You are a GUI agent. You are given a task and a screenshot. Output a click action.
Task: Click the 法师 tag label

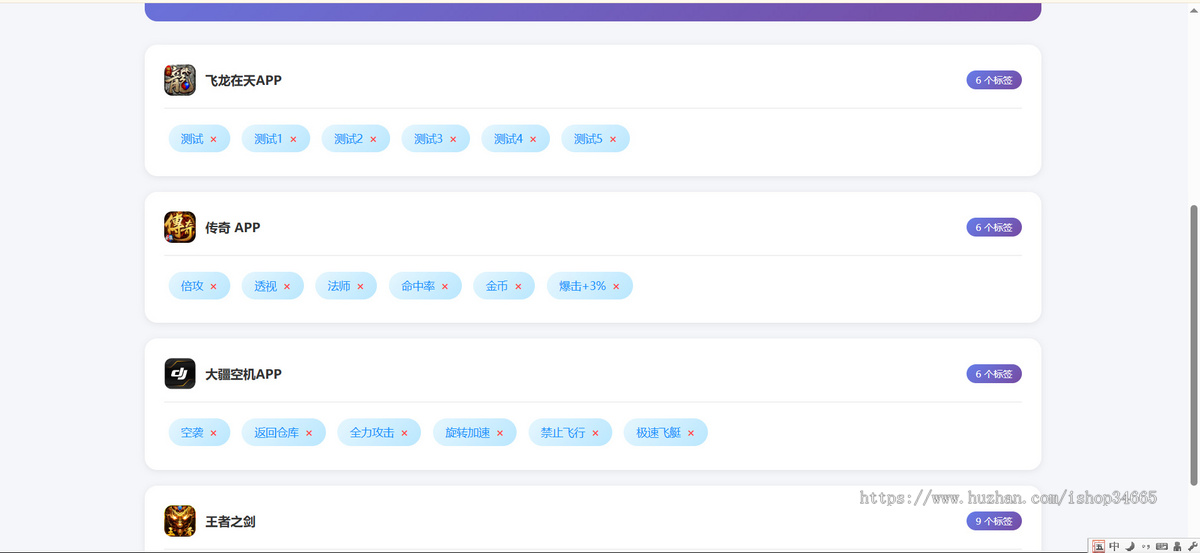tap(339, 286)
